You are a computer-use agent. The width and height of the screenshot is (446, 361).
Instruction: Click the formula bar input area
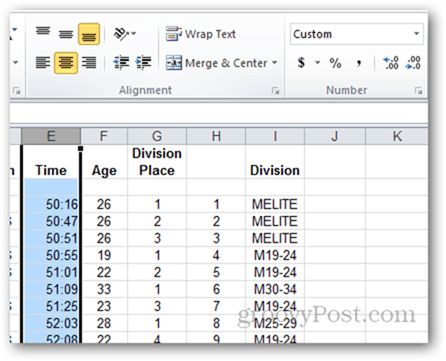[219, 113]
